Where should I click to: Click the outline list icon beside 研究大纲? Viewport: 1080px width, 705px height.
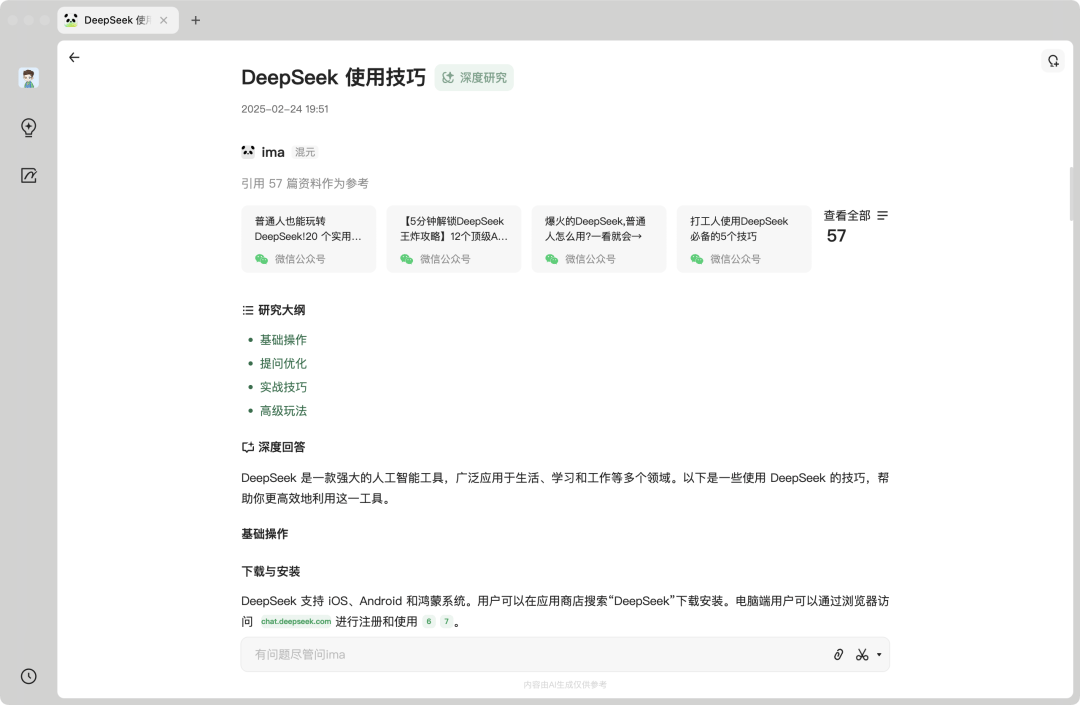pyautogui.click(x=247, y=311)
